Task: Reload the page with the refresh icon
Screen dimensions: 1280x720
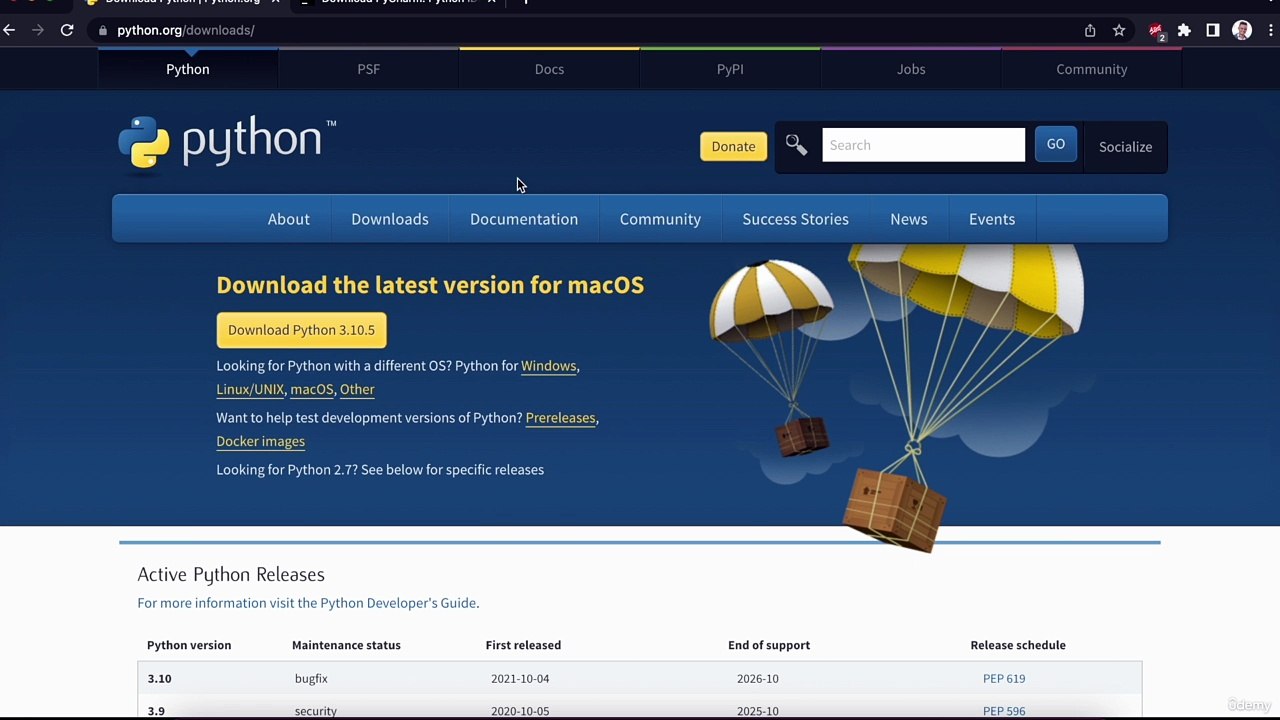Action: (67, 30)
